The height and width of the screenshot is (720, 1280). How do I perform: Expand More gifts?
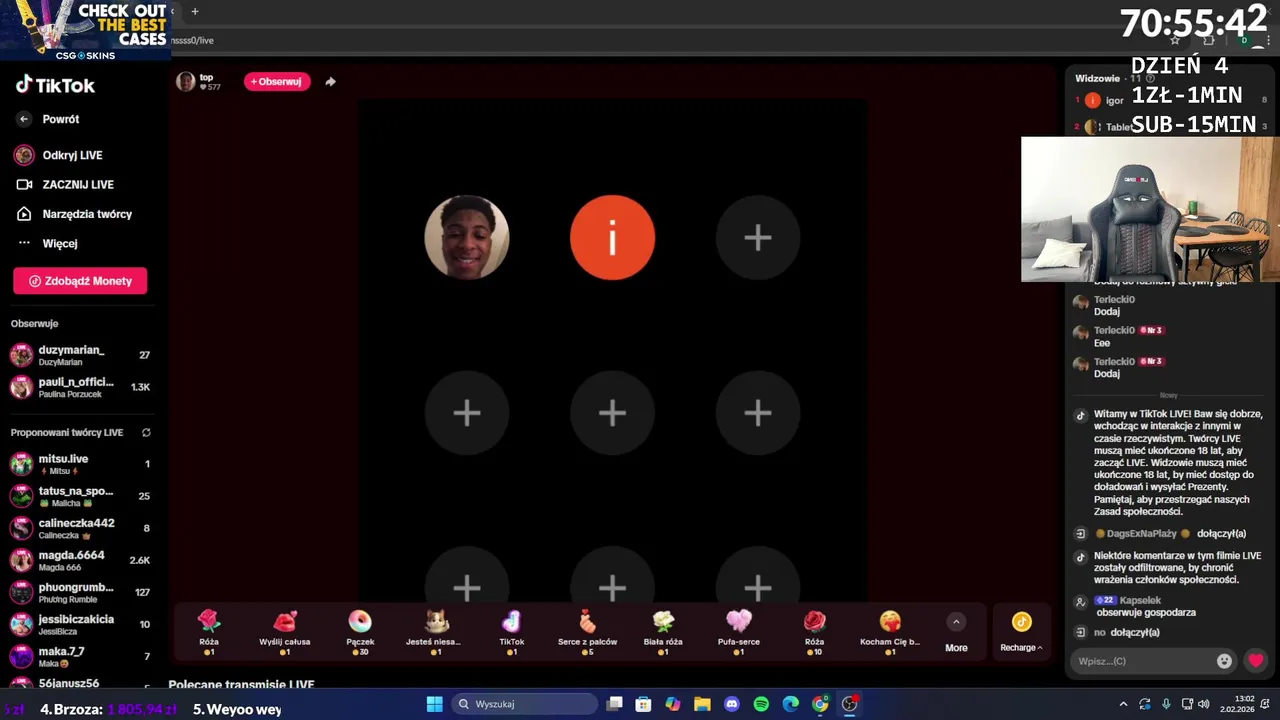pos(956,633)
